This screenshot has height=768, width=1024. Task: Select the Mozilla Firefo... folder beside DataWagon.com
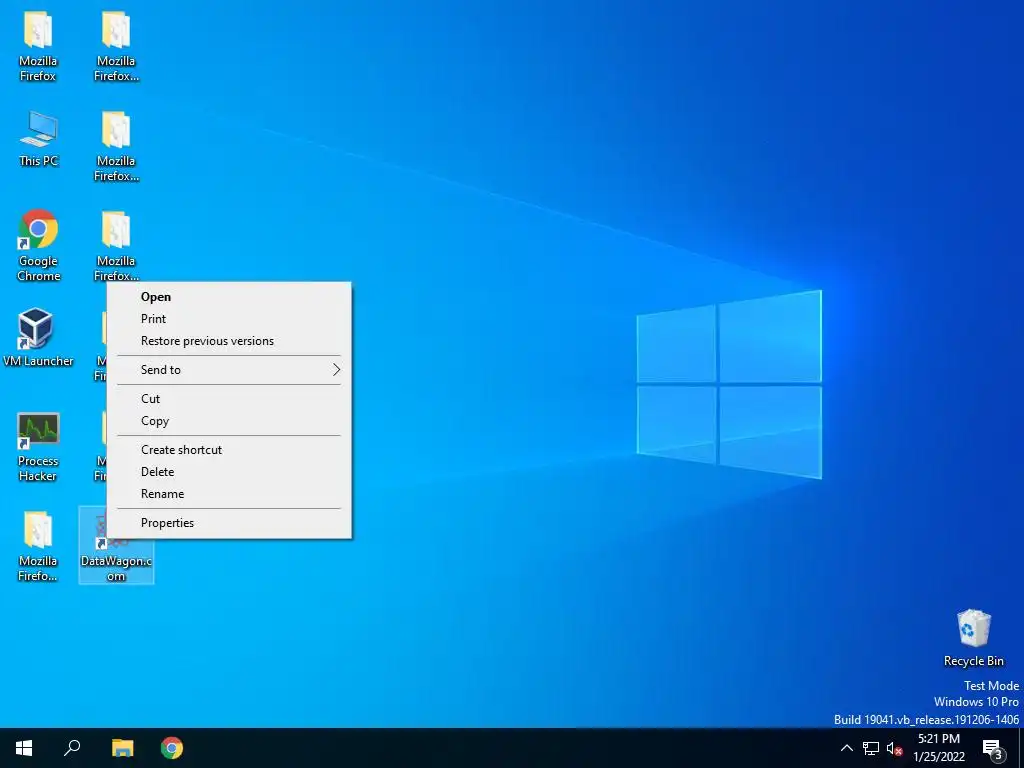click(38, 546)
